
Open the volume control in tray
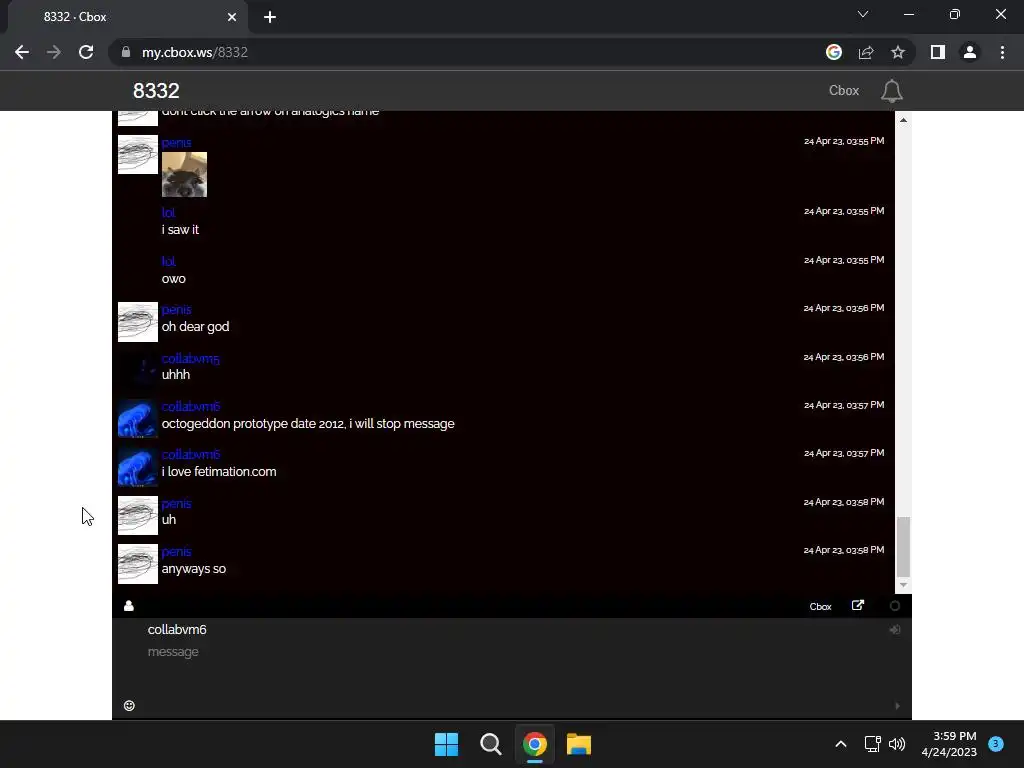click(897, 744)
